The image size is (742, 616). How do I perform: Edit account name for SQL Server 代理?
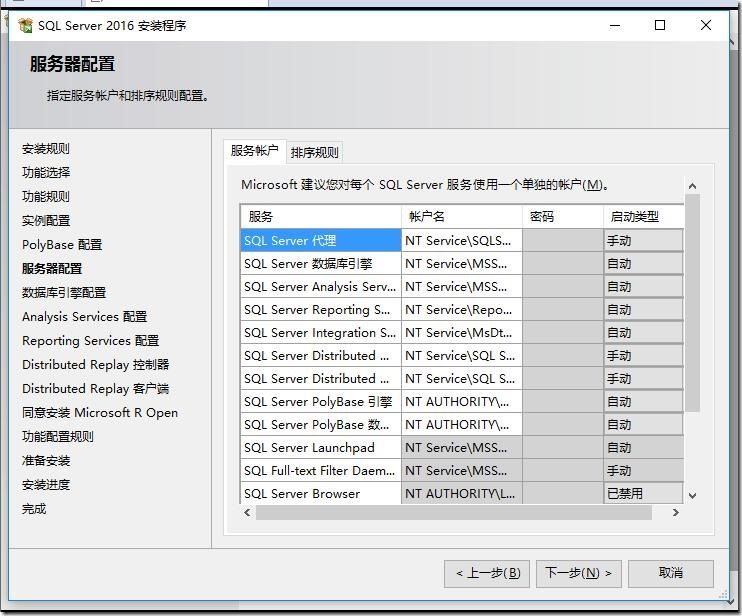(x=462, y=241)
